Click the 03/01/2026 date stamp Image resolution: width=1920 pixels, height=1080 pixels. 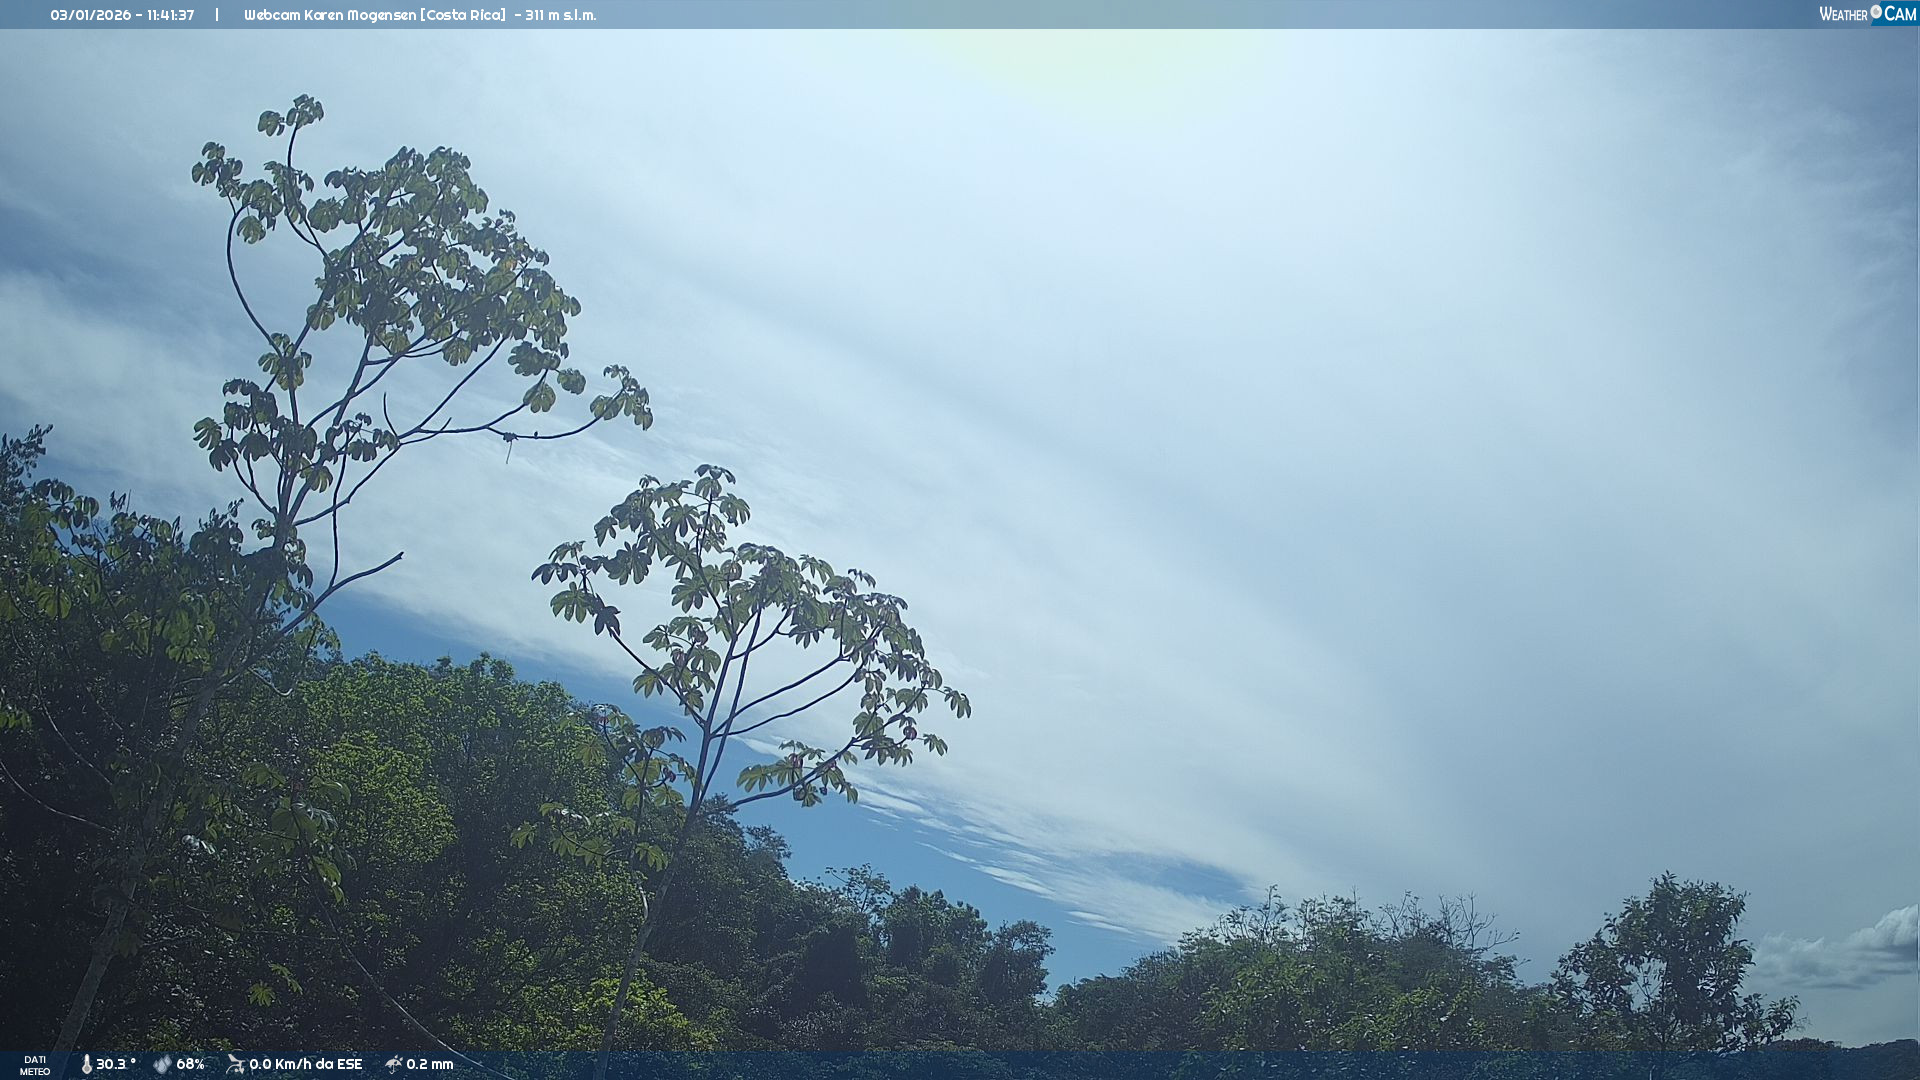(x=90, y=15)
